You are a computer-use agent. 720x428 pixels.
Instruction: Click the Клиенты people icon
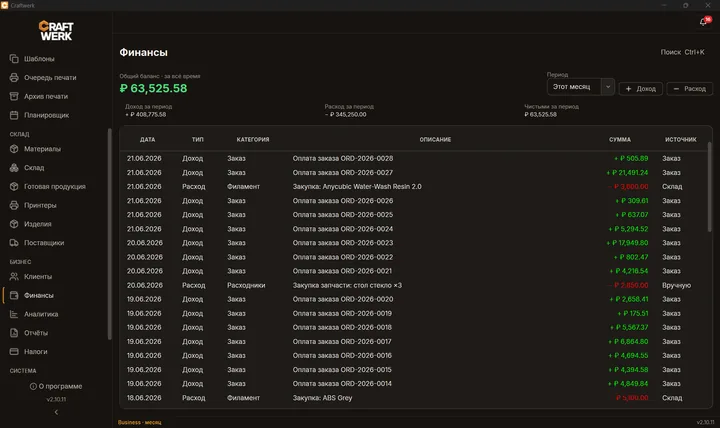click(14, 276)
